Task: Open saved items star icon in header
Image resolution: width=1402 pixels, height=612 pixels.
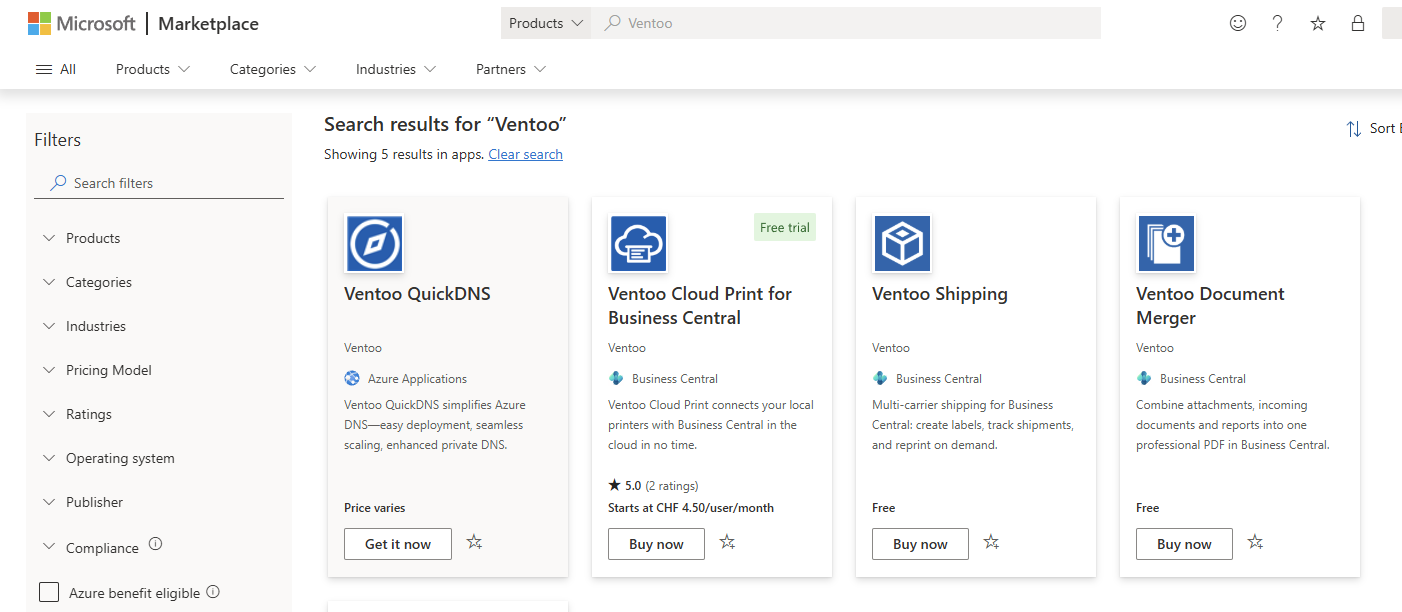Action: coord(1318,23)
